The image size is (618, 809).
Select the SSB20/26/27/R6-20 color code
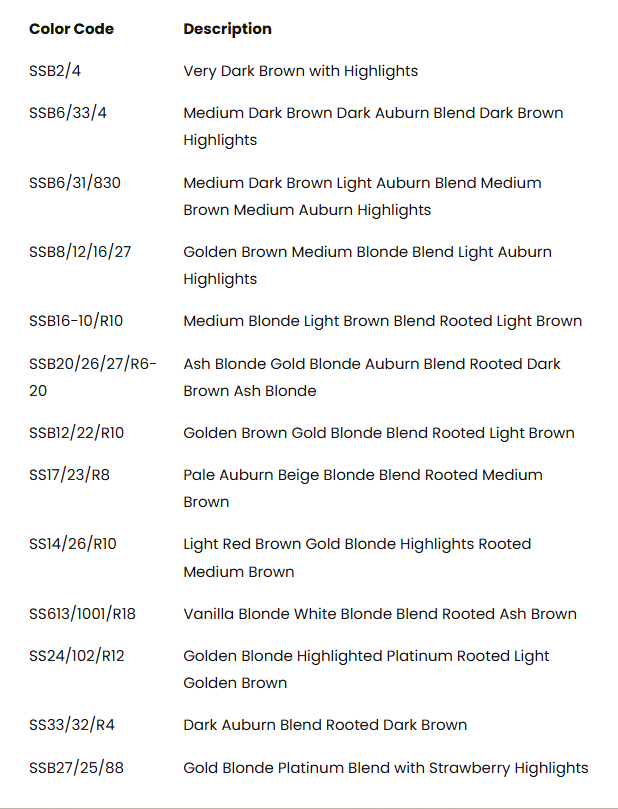point(93,377)
